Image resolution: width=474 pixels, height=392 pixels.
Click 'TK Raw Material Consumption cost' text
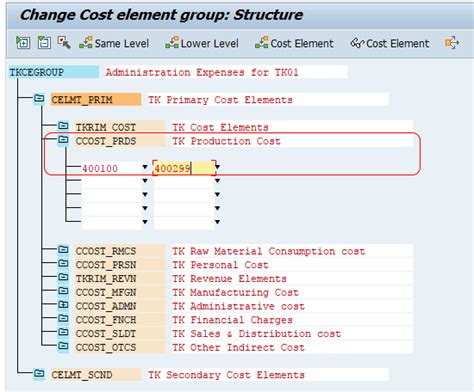point(269,251)
